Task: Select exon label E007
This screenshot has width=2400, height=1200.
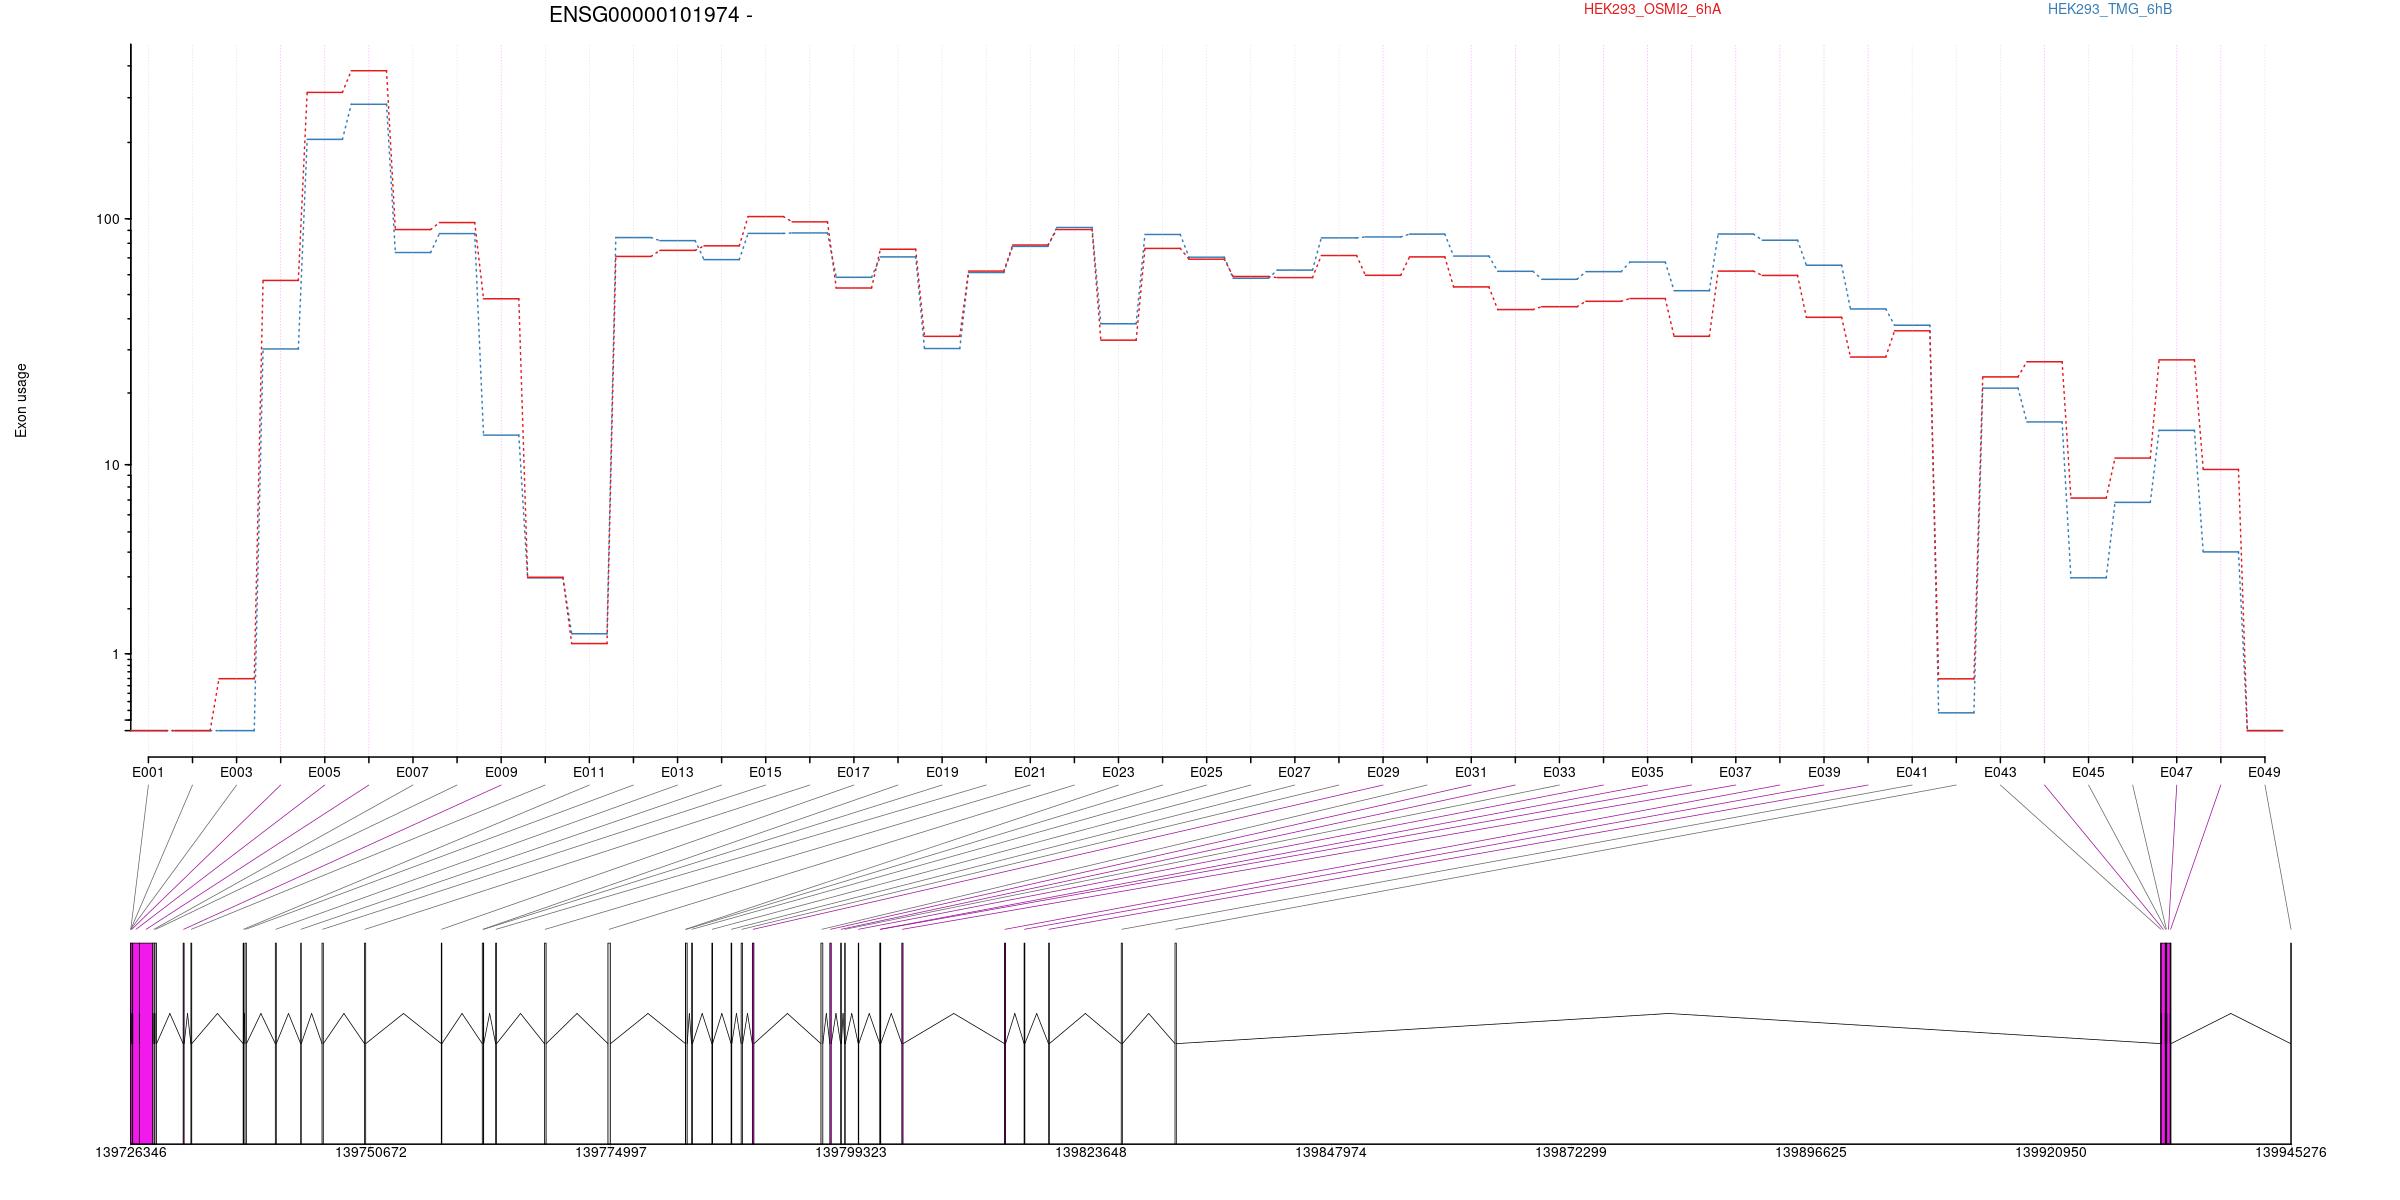Action: 412,772
